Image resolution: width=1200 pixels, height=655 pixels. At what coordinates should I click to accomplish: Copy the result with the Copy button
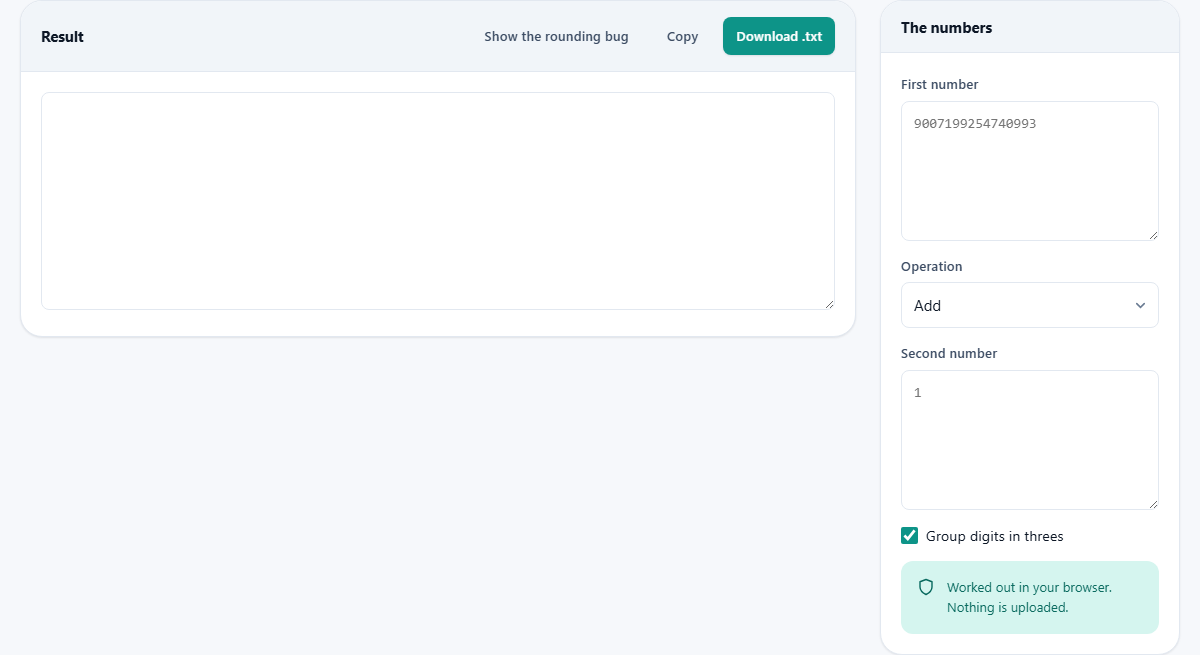(x=683, y=36)
